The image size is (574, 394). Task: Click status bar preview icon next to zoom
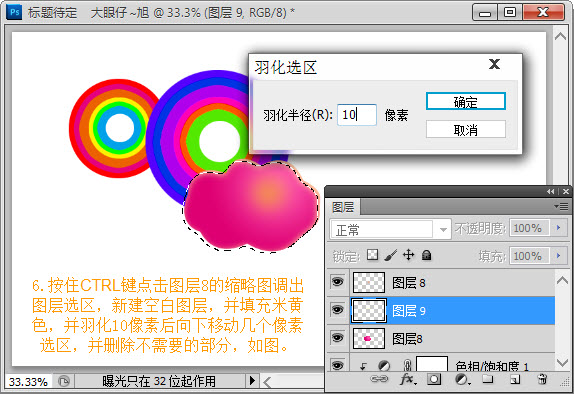[x=64, y=382]
